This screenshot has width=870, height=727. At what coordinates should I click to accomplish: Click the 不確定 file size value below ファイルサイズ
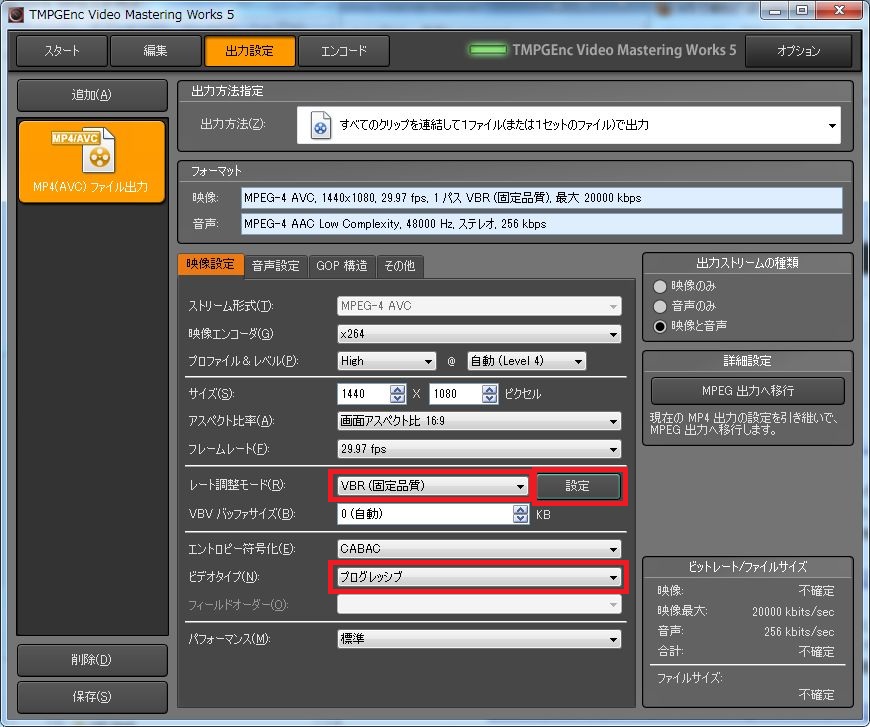[816, 695]
